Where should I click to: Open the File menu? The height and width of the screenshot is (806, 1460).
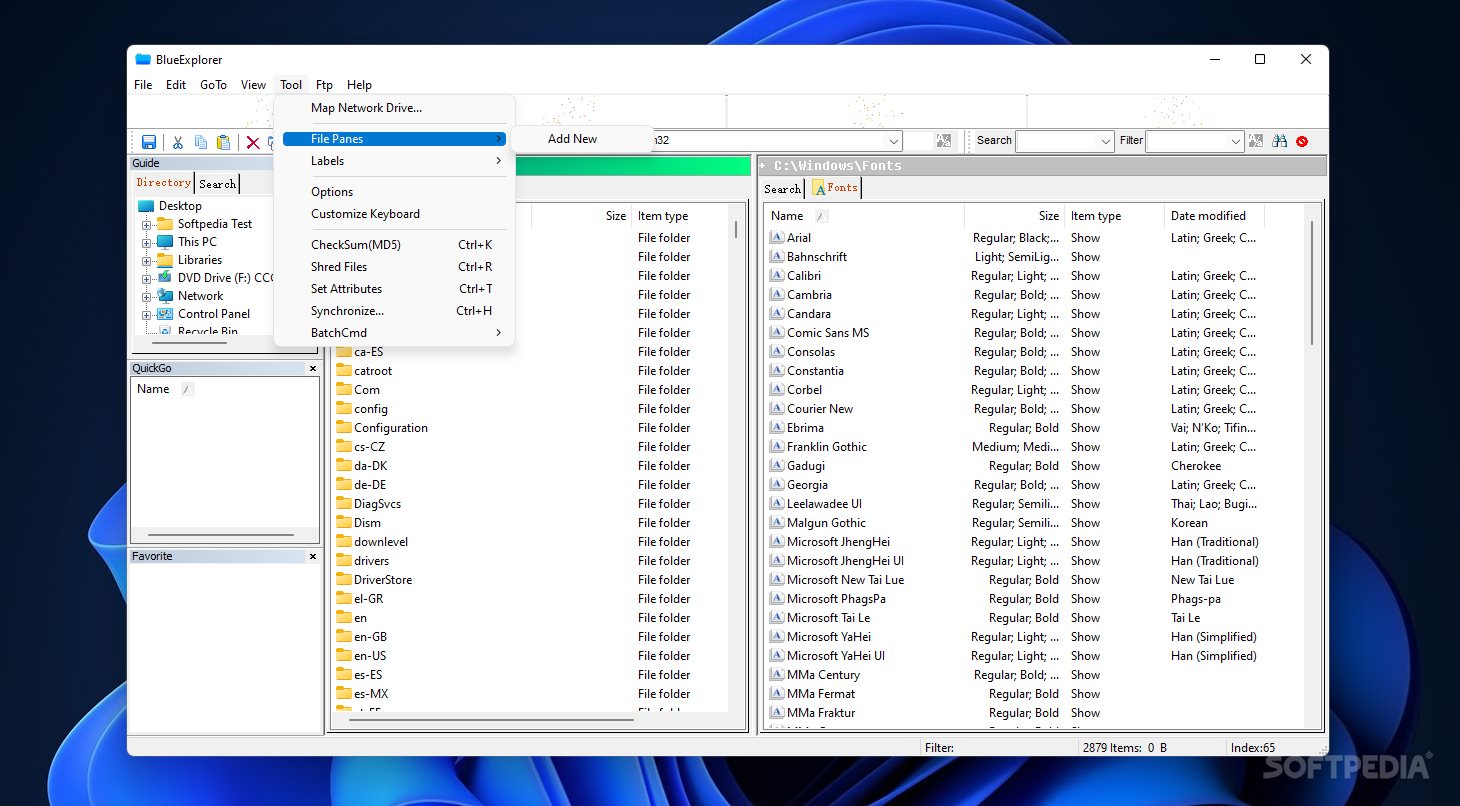coord(143,85)
